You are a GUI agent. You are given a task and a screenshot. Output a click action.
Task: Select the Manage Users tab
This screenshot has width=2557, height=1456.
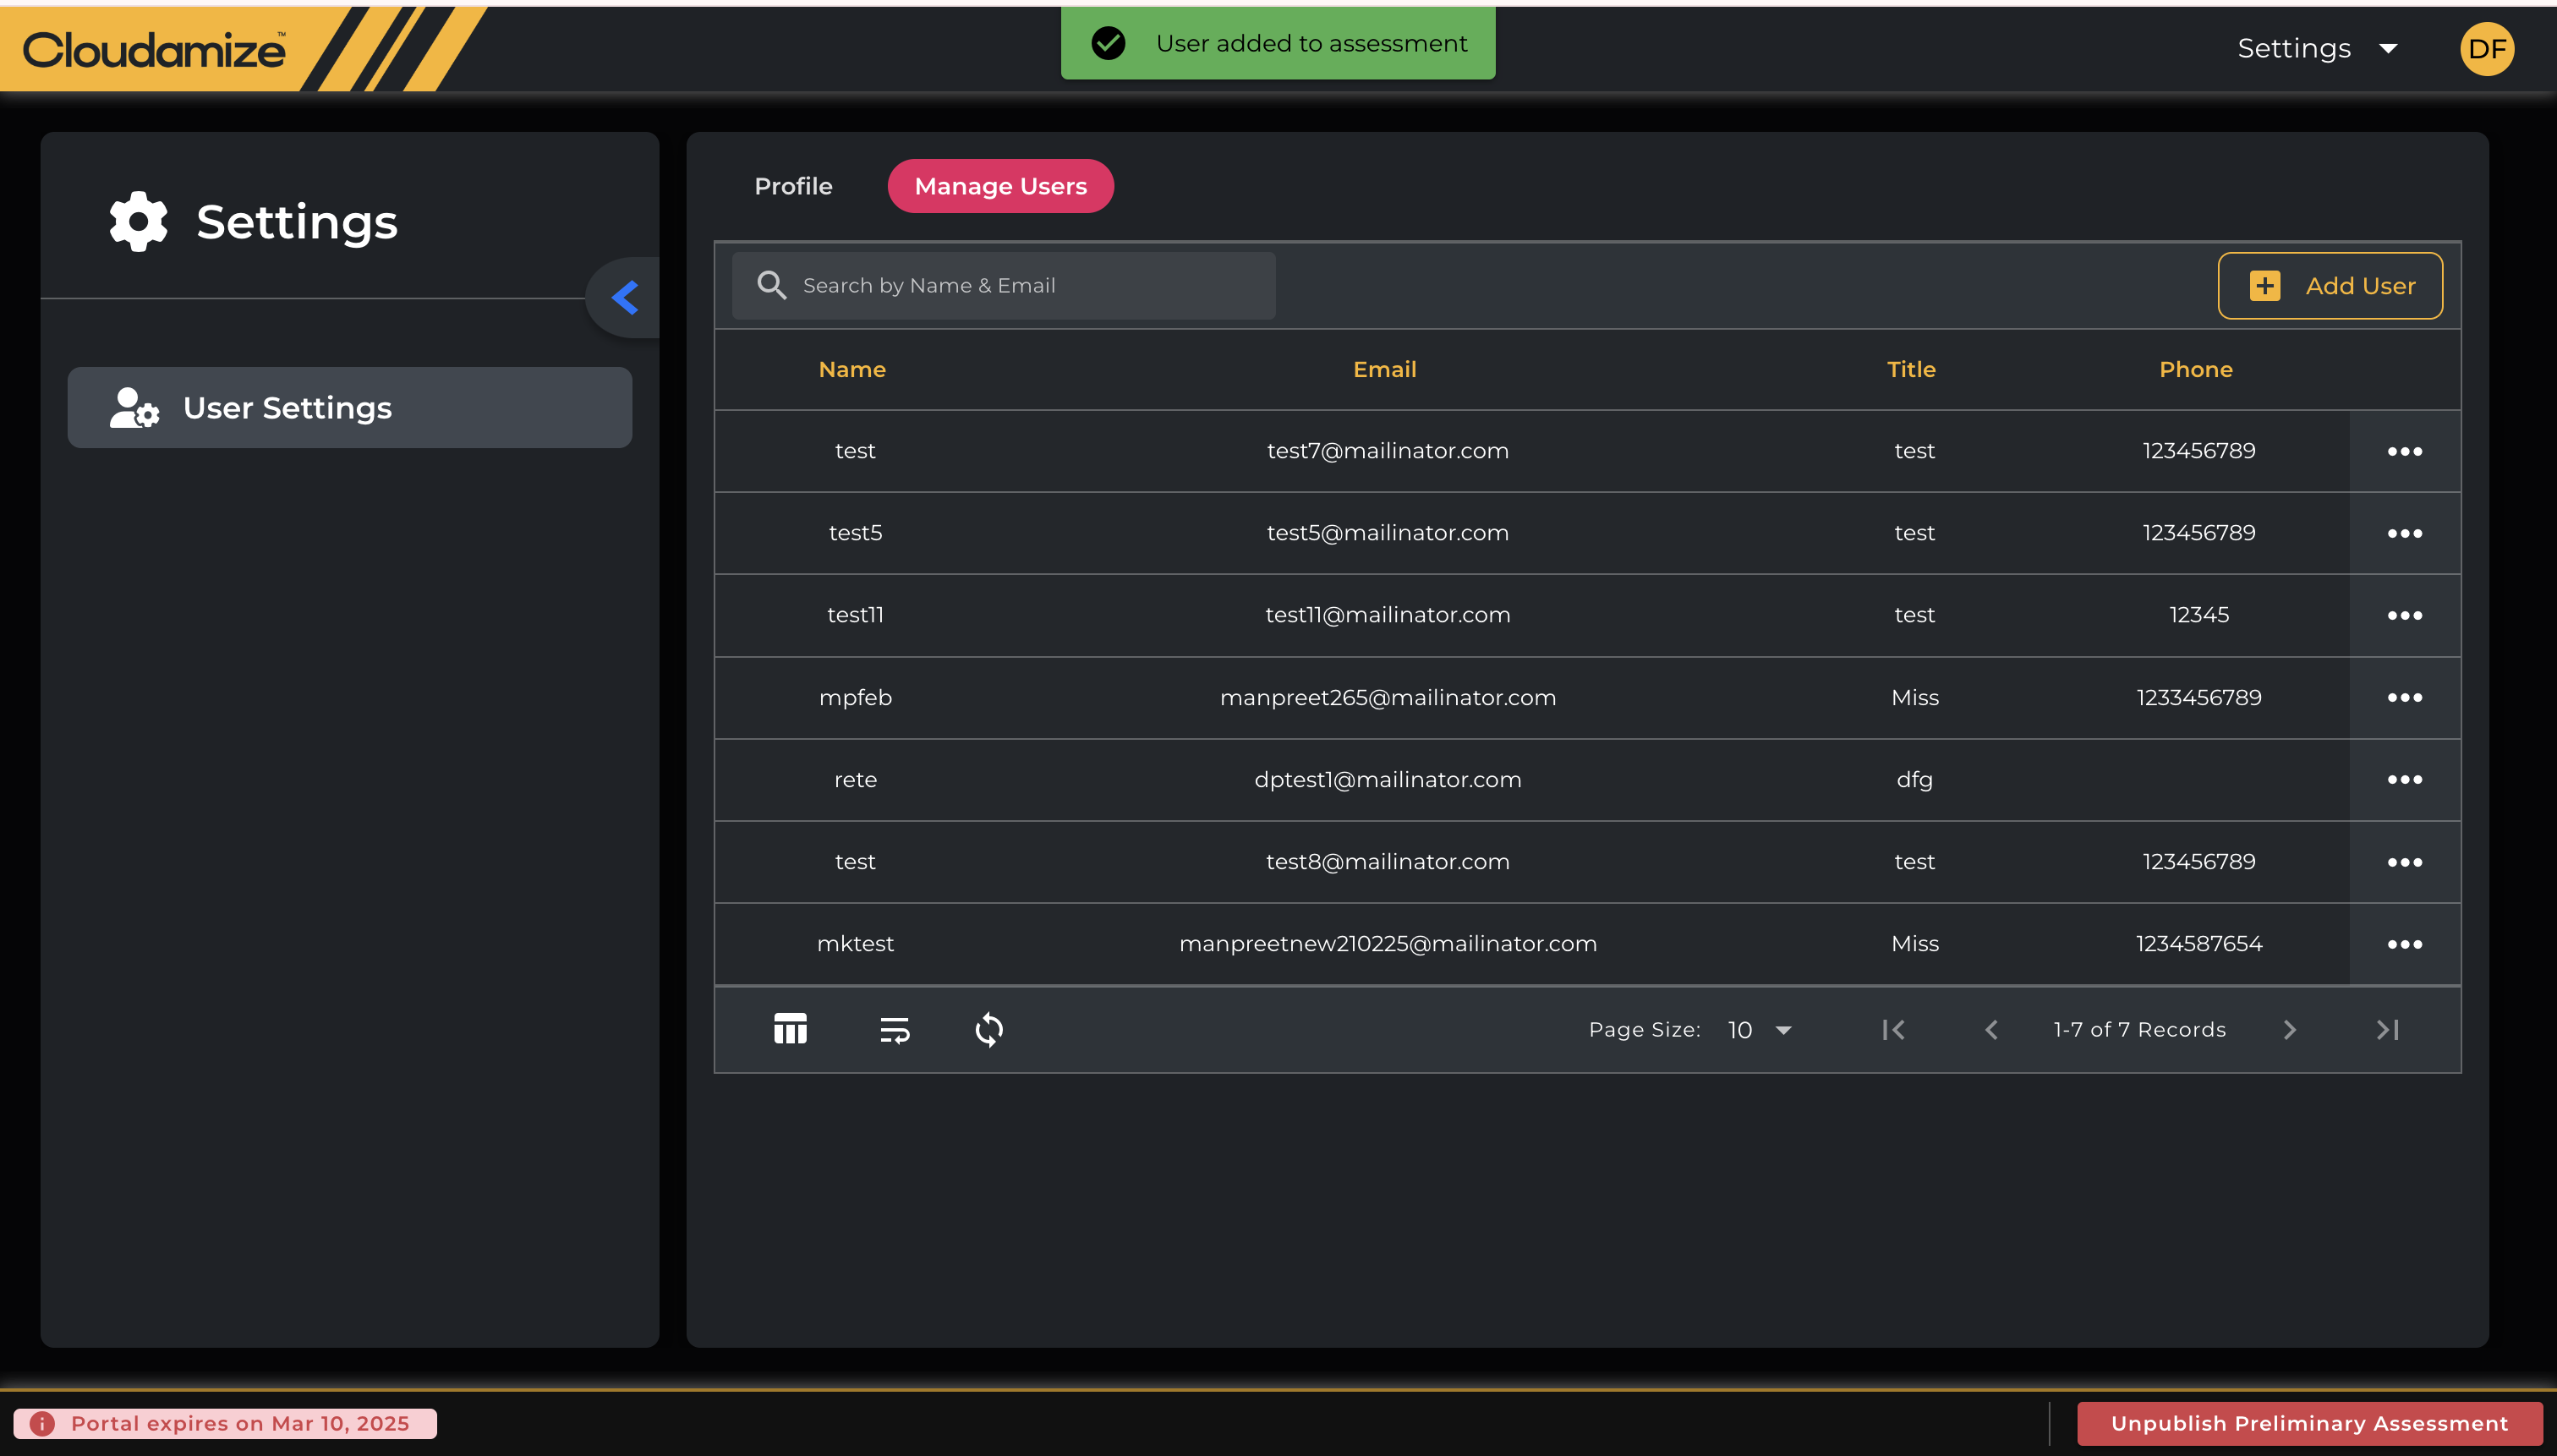[1000, 186]
